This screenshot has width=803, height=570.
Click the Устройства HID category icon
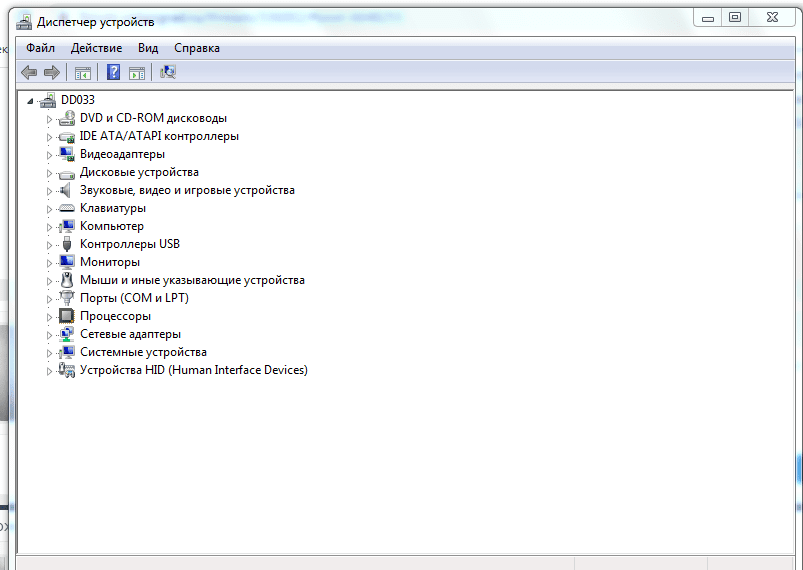[x=67, y=370]
